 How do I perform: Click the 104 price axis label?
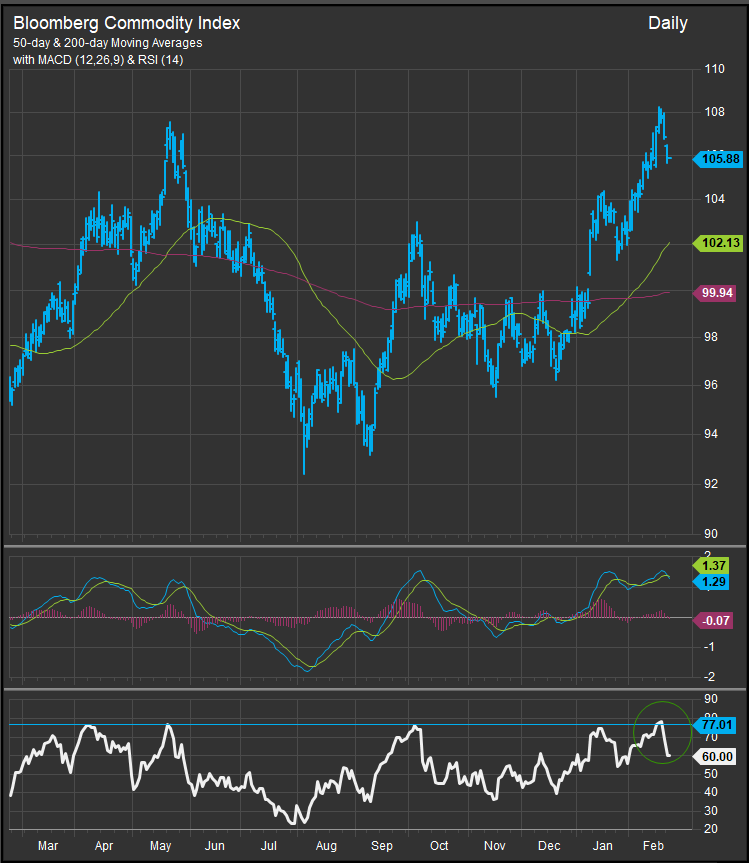coord(715,199)
